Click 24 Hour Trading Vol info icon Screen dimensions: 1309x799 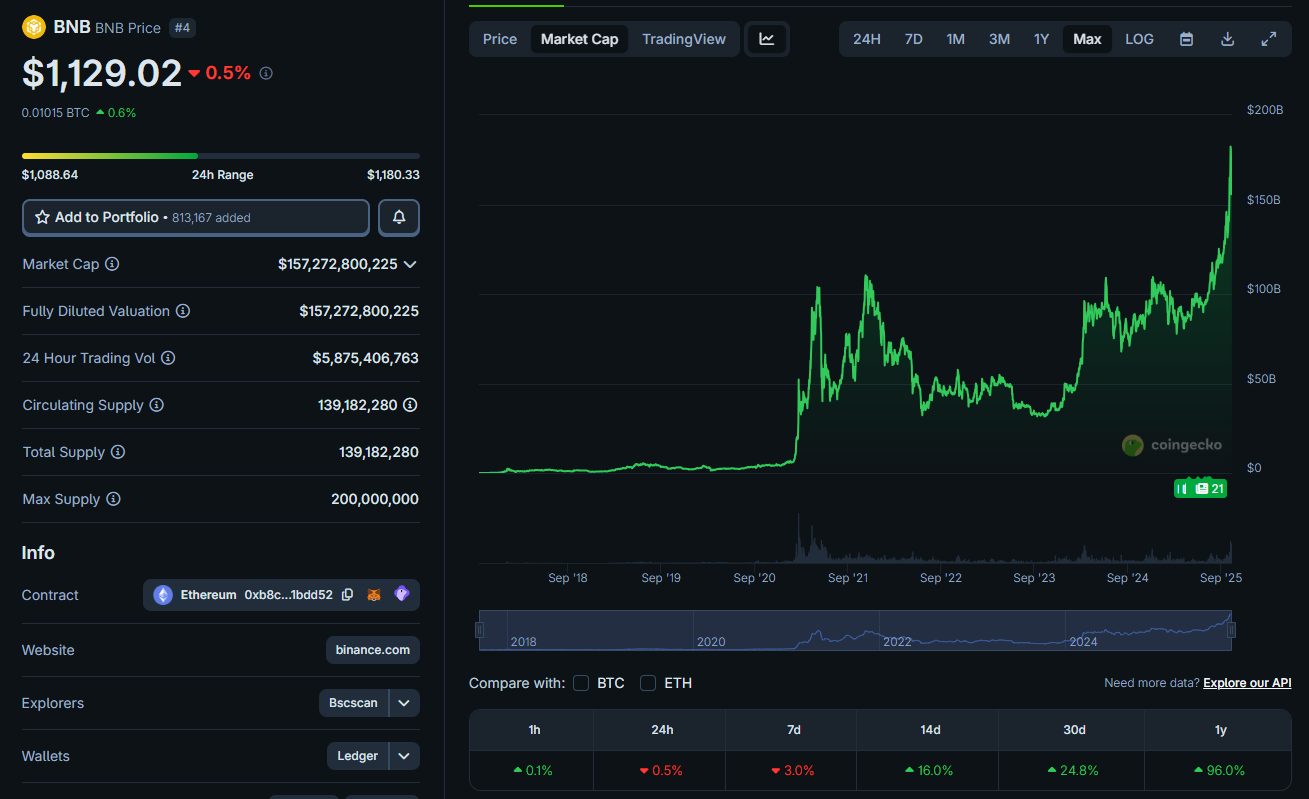click(168, 358)
